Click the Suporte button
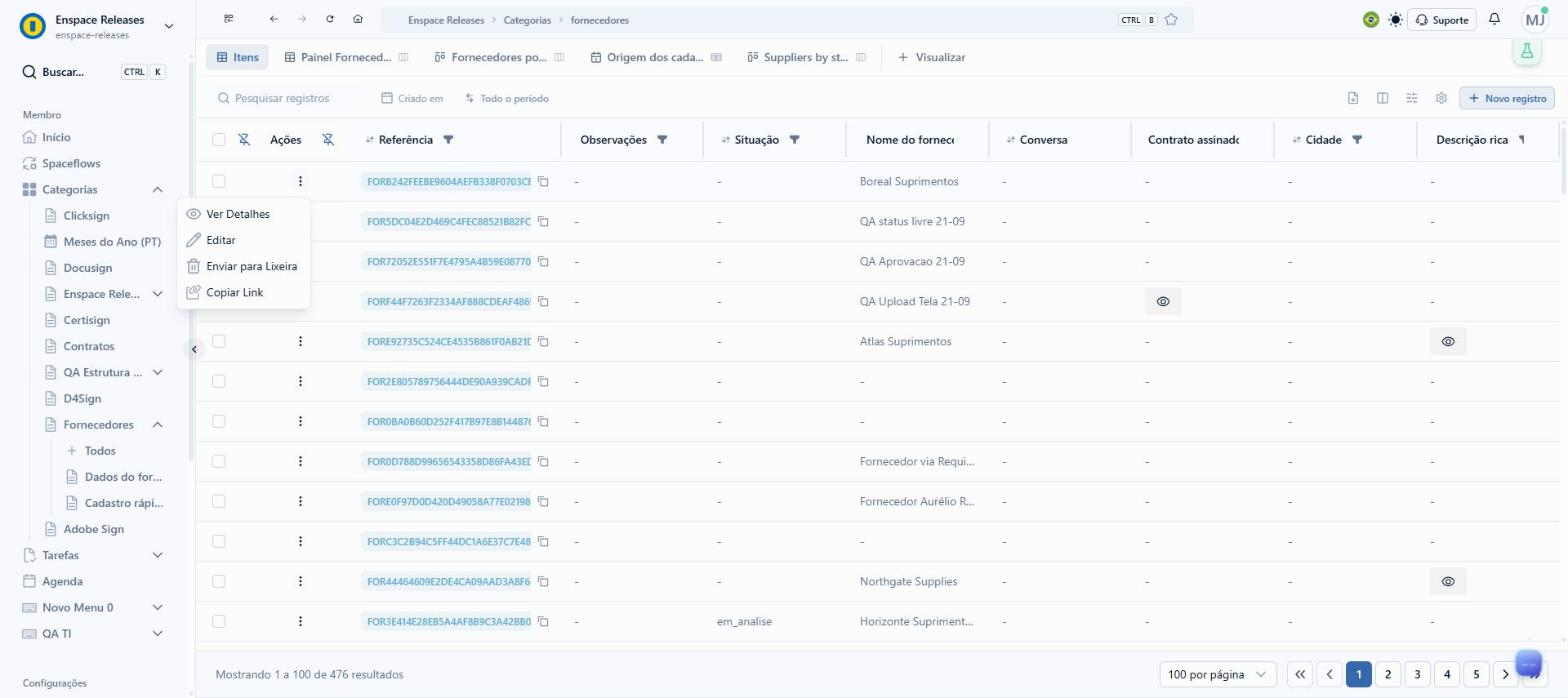 1441,19
